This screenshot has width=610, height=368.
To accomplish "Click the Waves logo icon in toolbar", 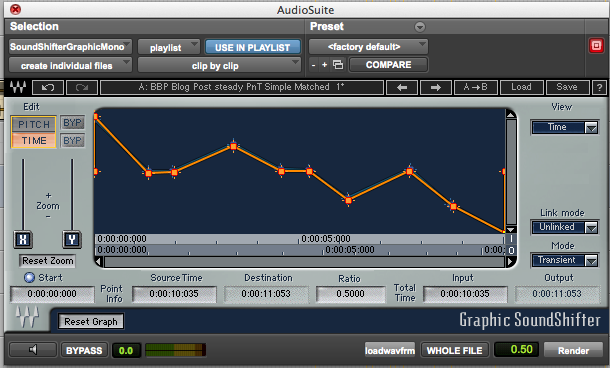I will tap(18, 87).
